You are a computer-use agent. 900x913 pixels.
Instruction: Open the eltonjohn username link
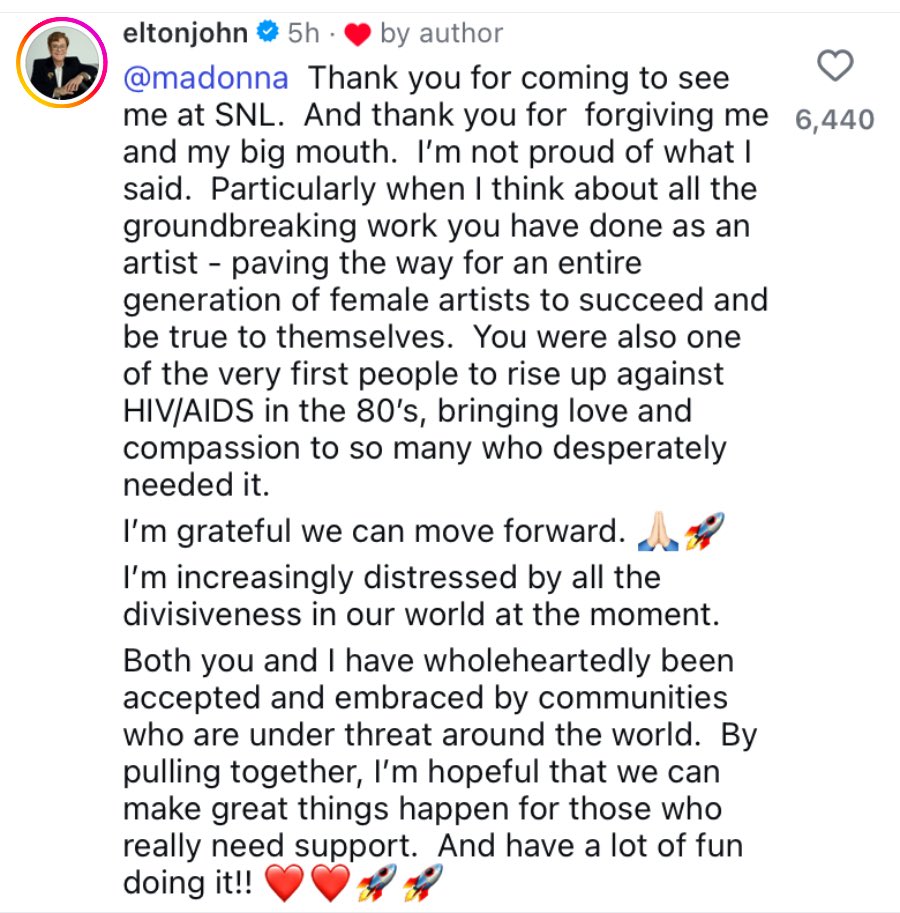click(x=185, y=33)
